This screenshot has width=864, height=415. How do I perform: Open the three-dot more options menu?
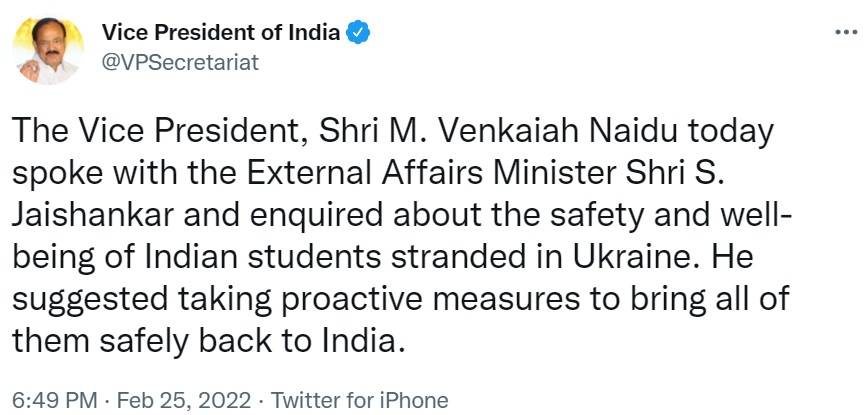coord(845,33)
